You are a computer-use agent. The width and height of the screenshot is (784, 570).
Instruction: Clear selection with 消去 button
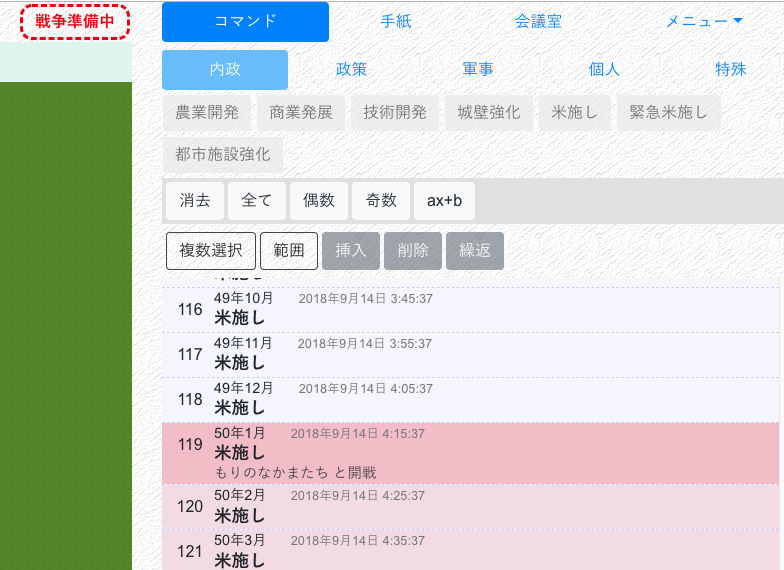coord(195,201)
